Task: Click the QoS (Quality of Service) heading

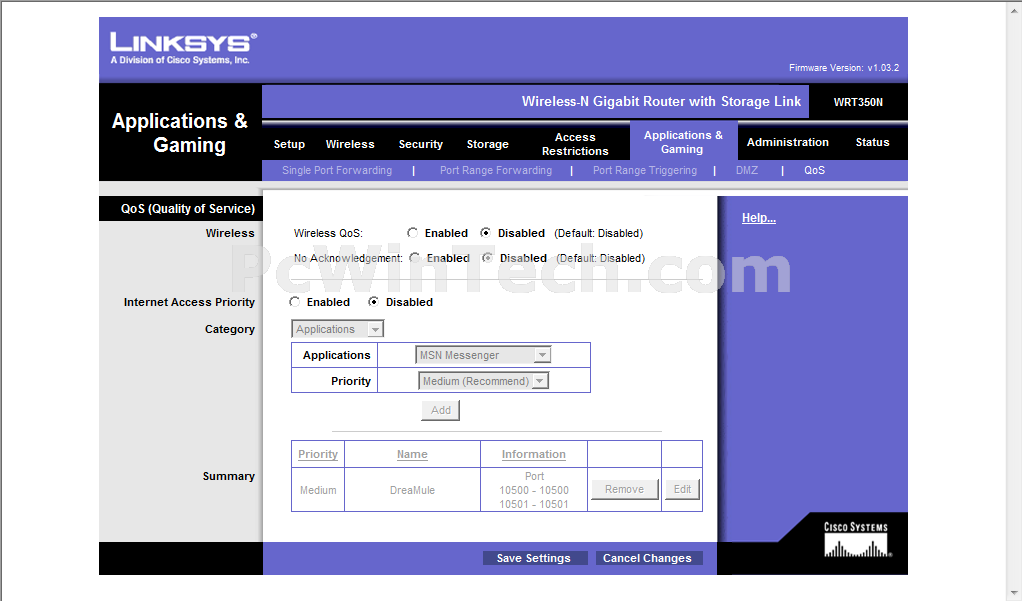Action: tap(188, 209)
